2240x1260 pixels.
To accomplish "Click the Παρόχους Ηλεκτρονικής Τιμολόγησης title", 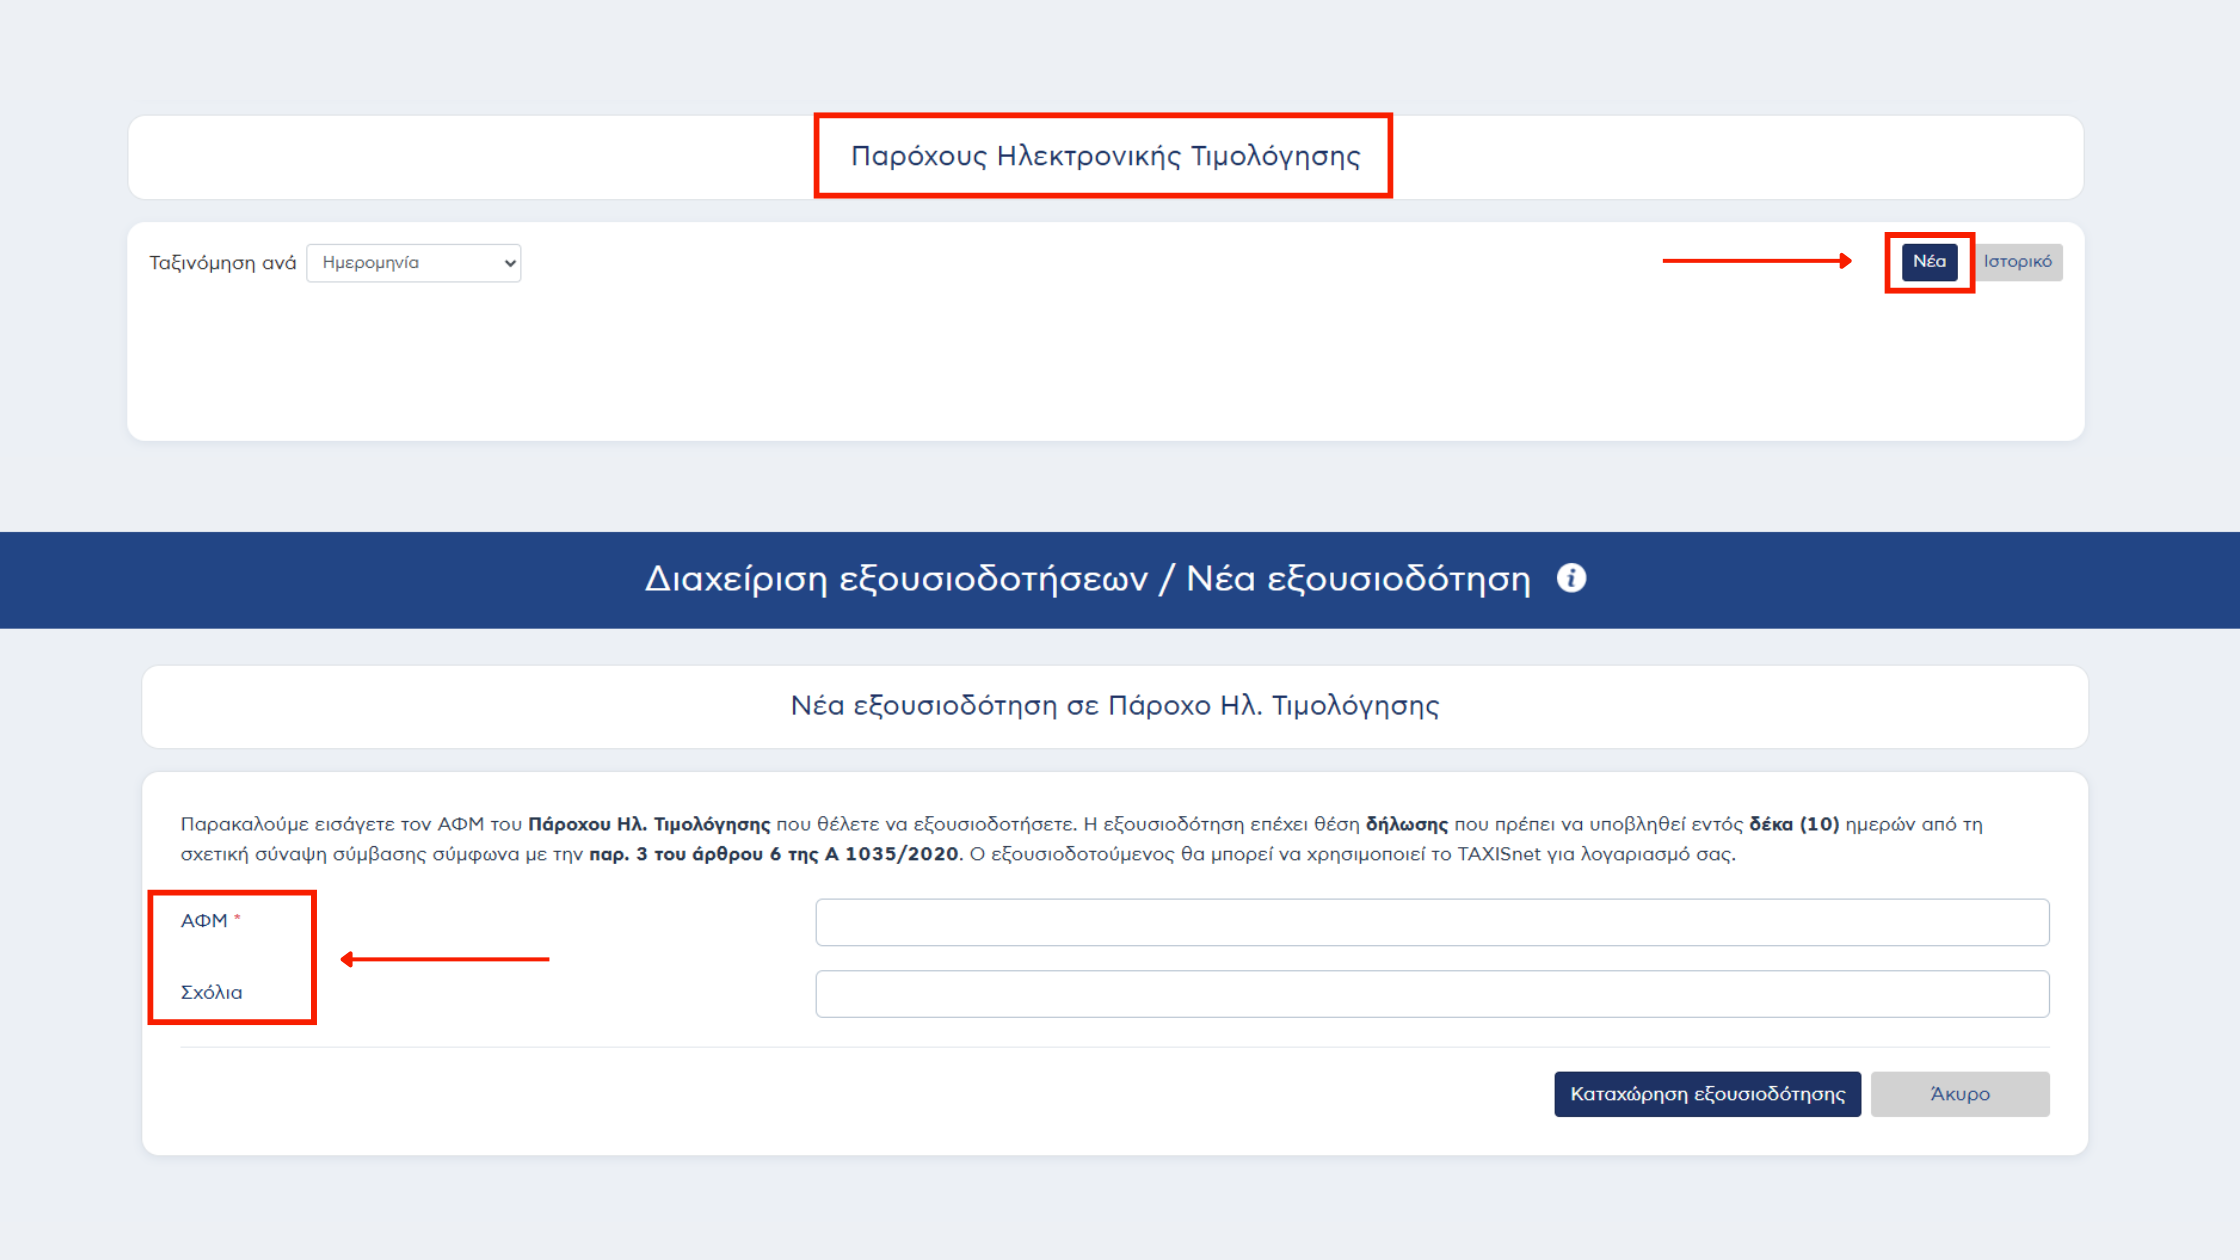I will [x=1105, y=156].
